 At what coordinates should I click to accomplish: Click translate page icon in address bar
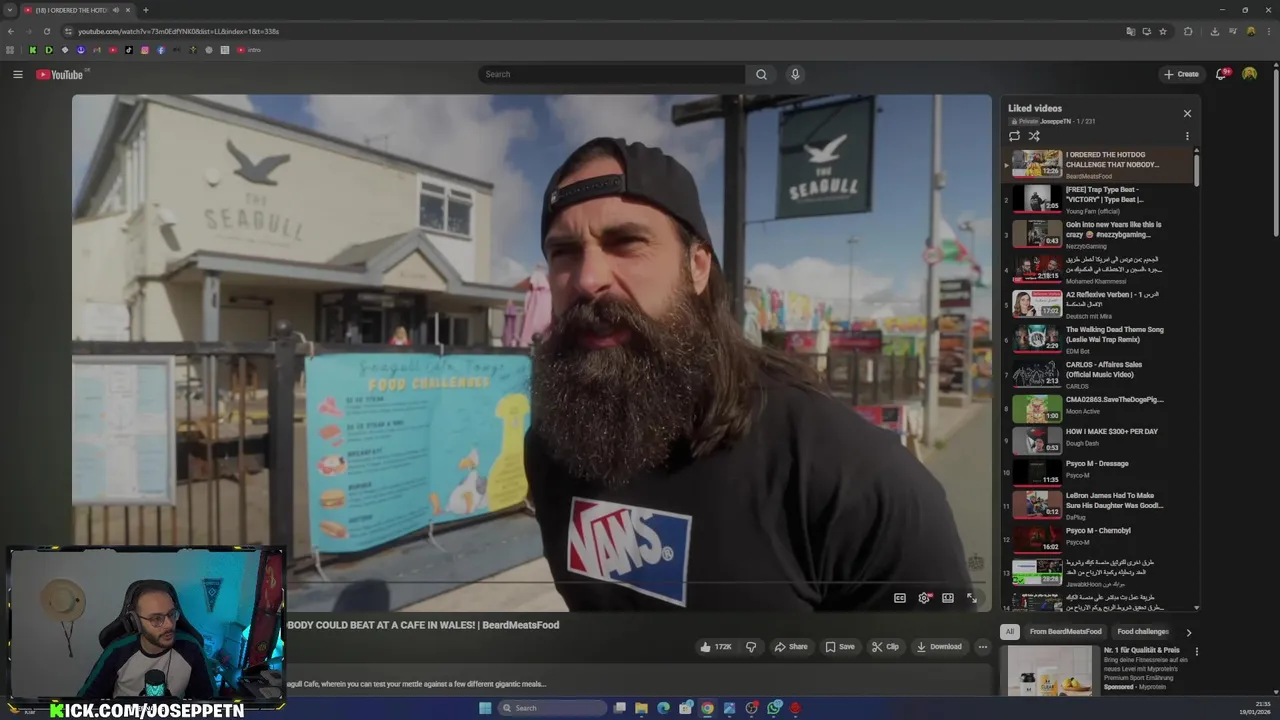1131,31
